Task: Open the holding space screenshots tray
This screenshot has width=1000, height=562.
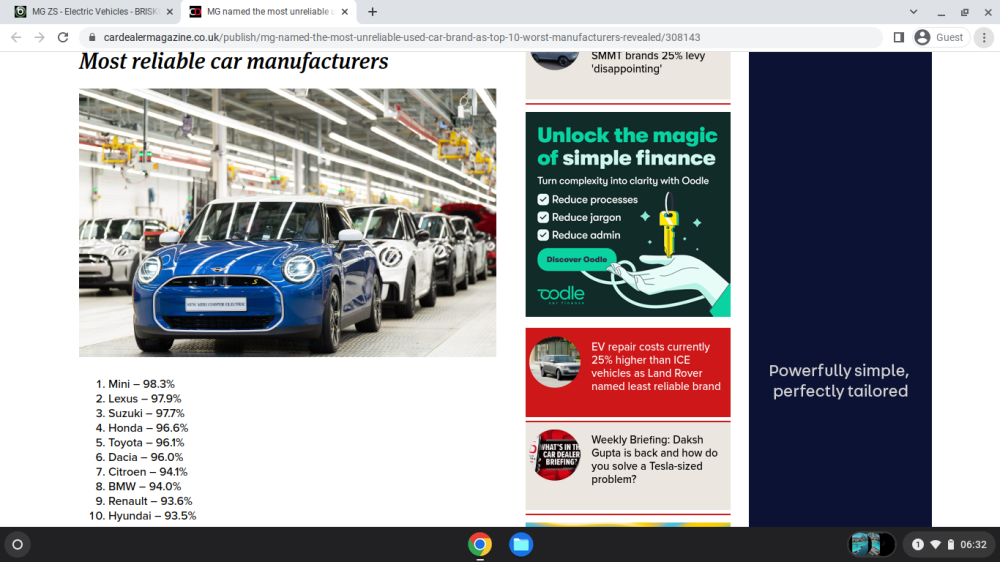Action: (871, 545)
